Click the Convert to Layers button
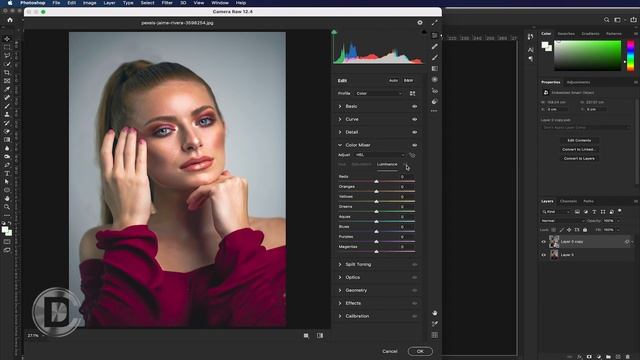This screenshot has width=640, height=360. pos(579,158)
